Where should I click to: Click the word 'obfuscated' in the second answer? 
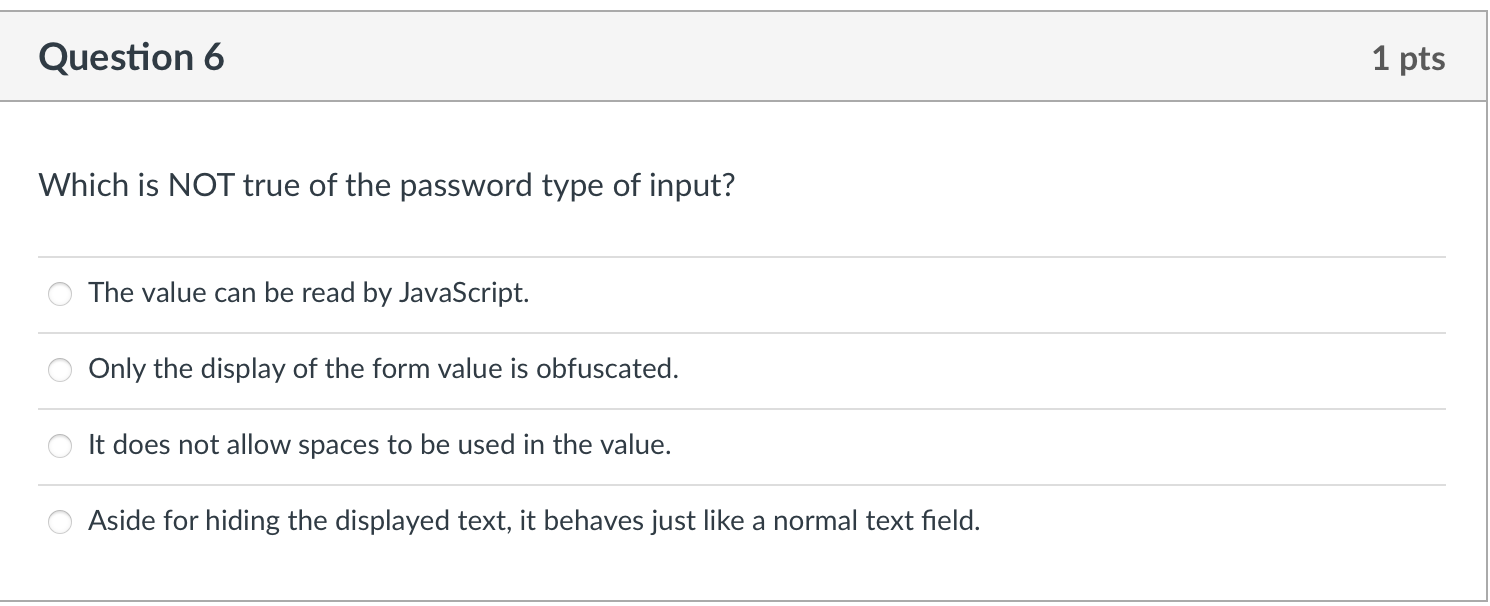608,369
